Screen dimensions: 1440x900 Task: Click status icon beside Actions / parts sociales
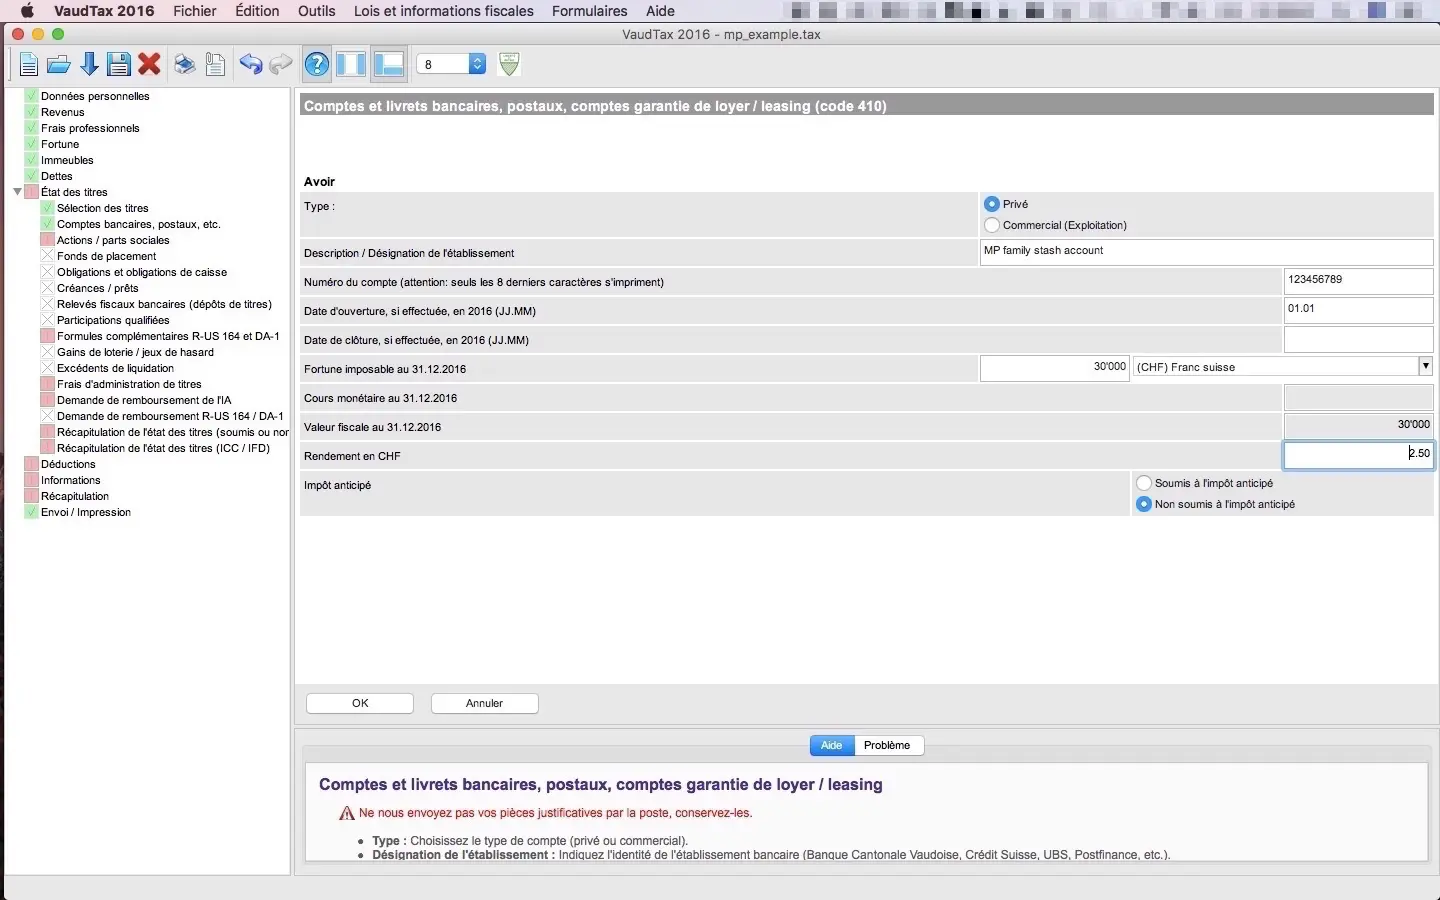point(47,240)
